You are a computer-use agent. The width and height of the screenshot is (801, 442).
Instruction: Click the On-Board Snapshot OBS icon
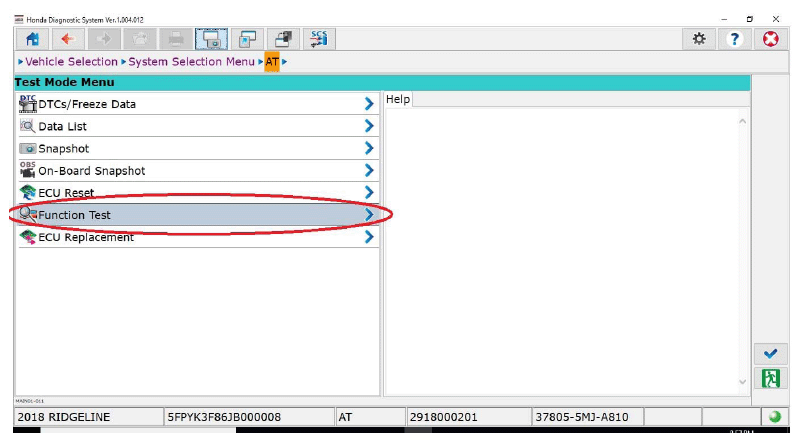click(28, 170)
